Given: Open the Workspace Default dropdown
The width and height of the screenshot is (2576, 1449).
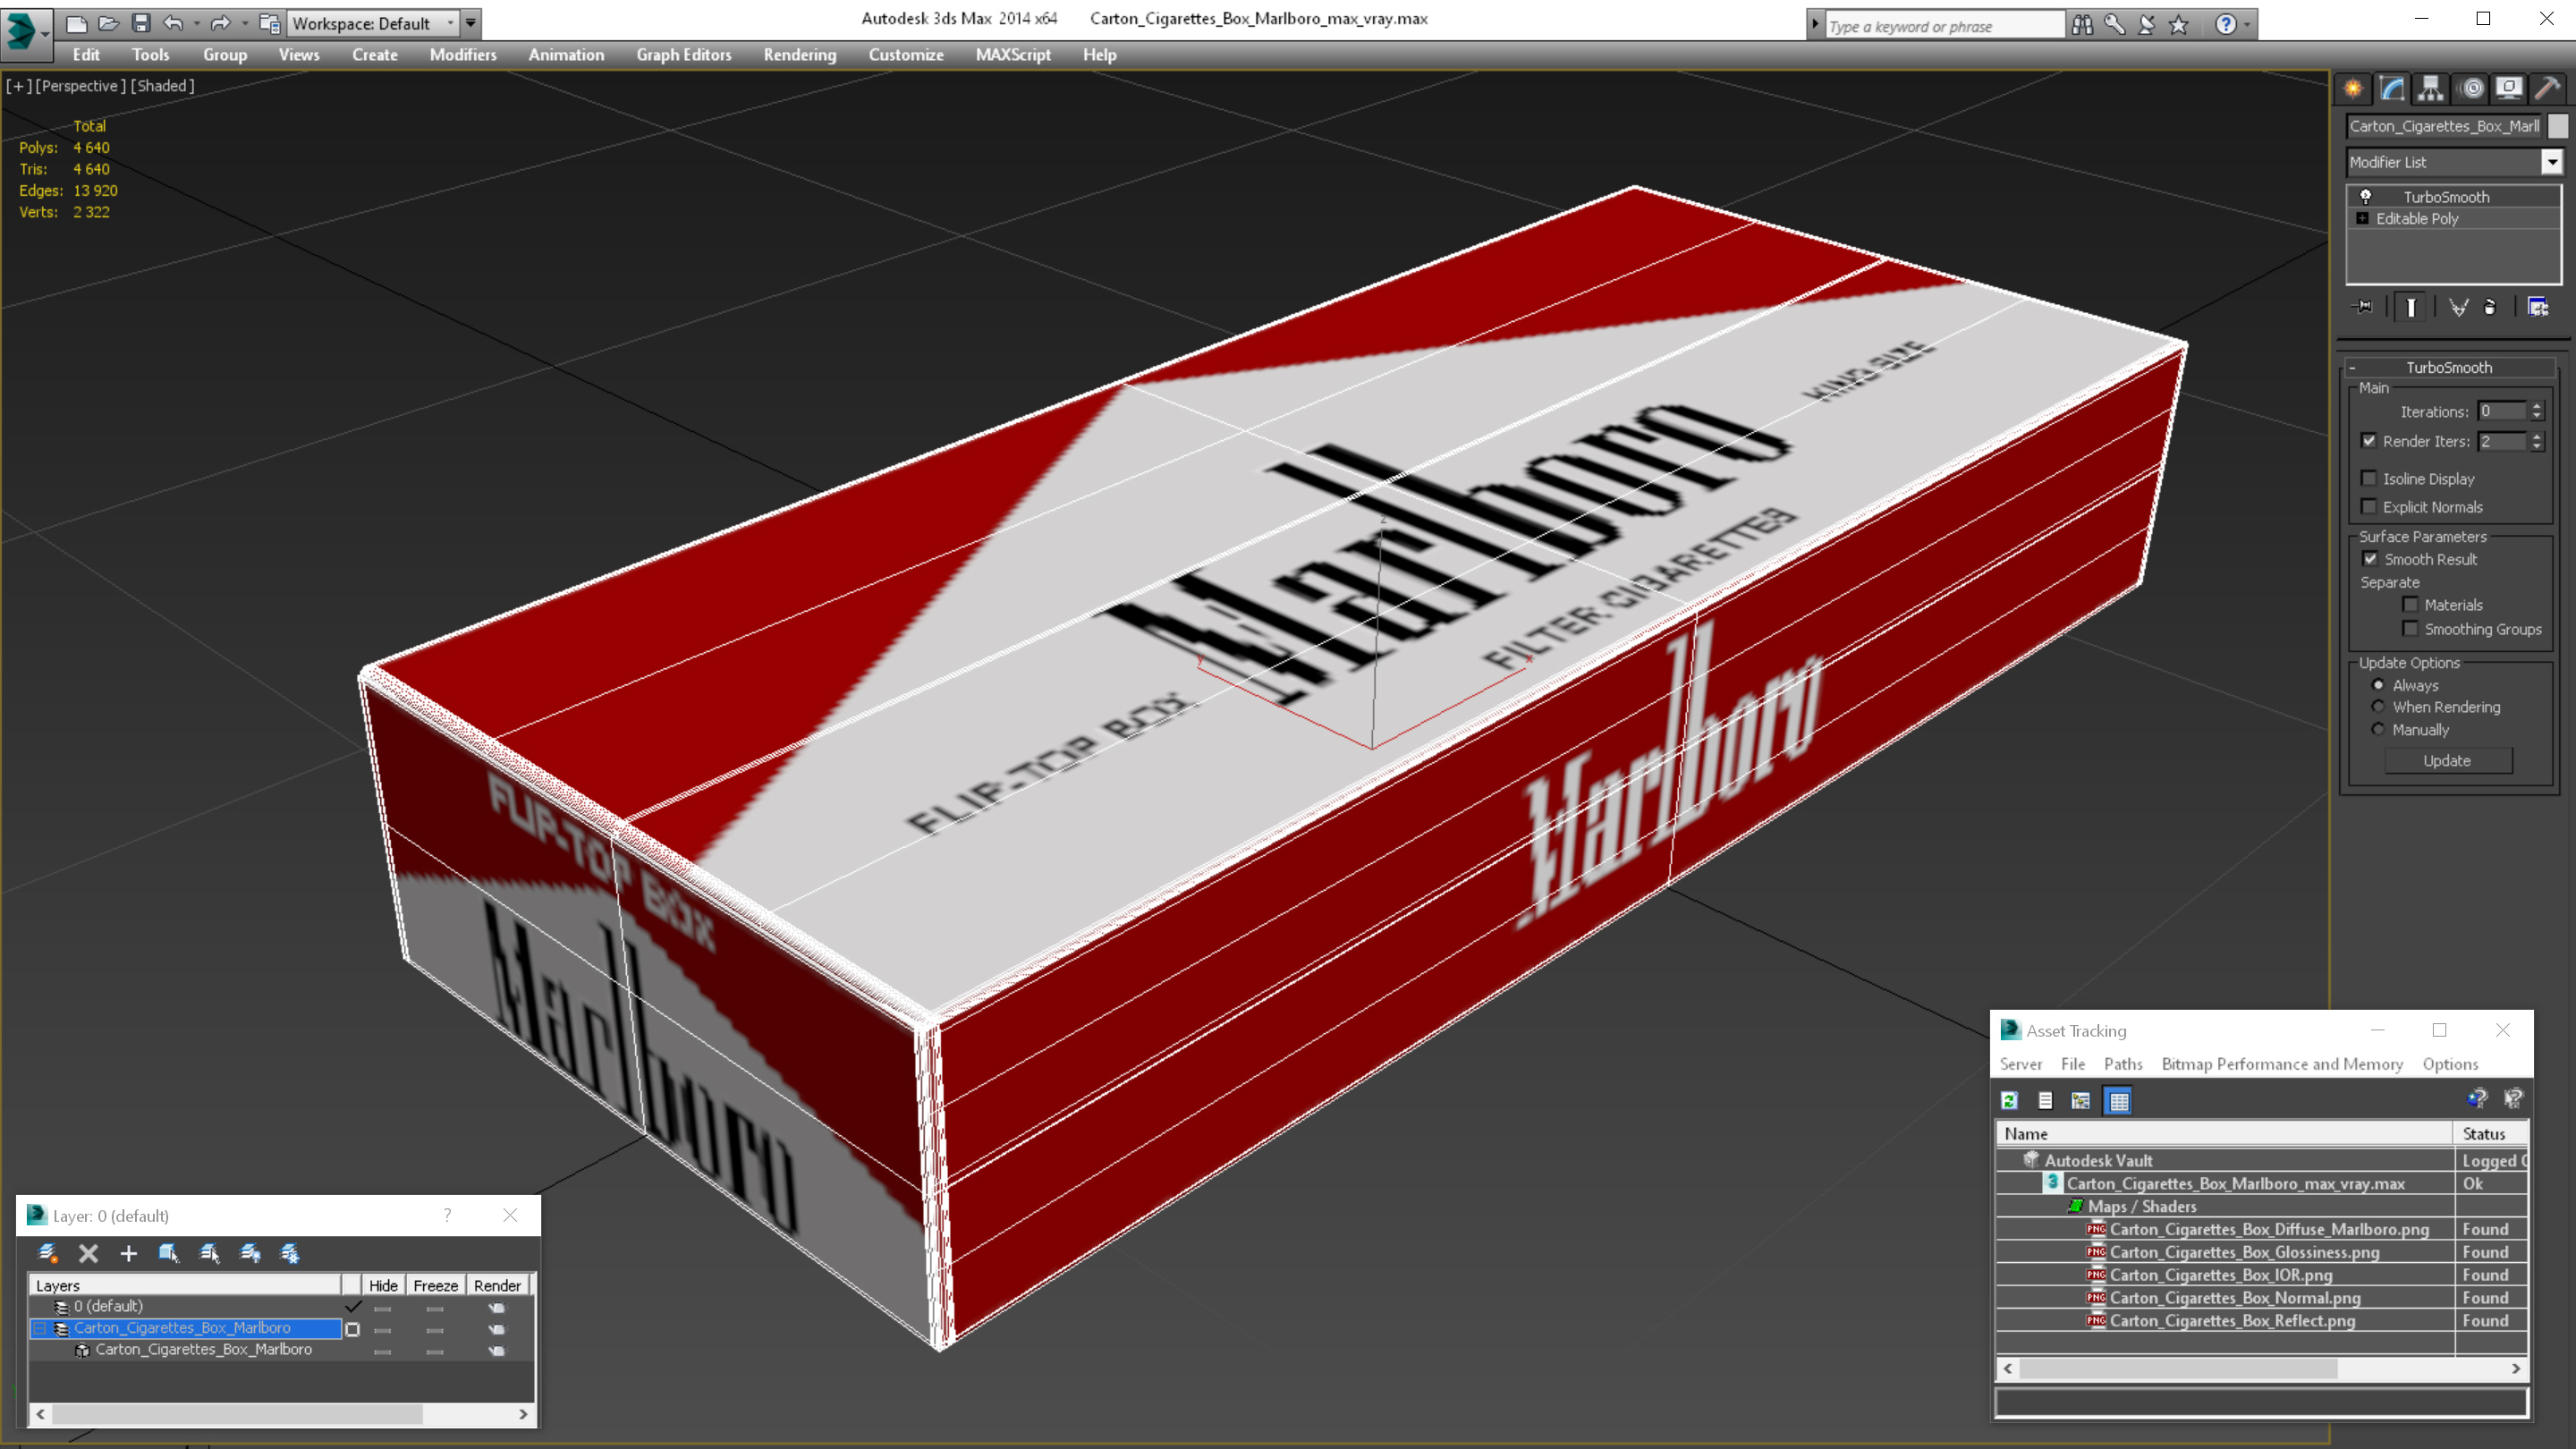Looking at the screenshot, I should [x=371, y=23].
